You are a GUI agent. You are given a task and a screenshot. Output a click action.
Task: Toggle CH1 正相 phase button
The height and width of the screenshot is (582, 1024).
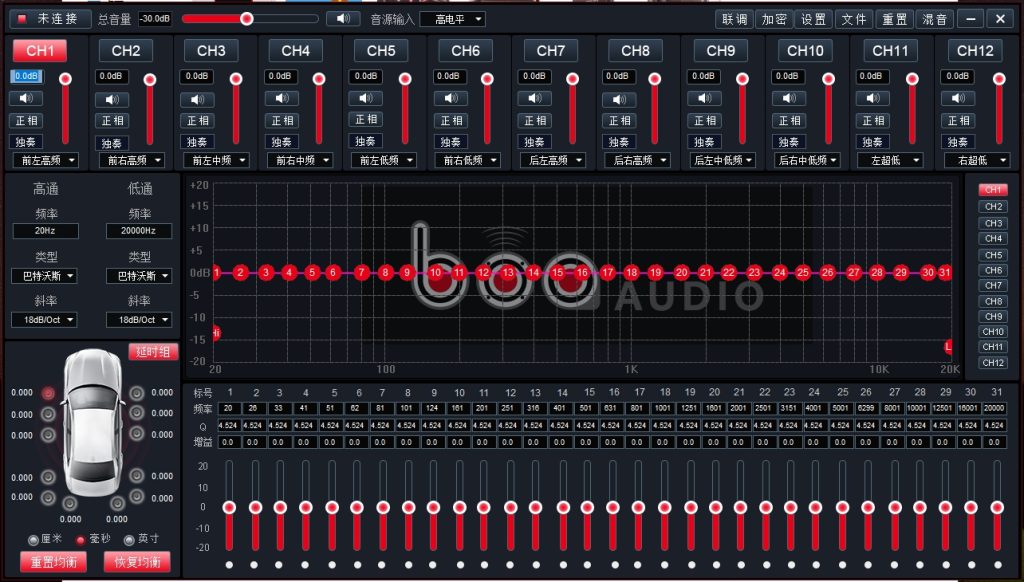click(x=26, y=121)
